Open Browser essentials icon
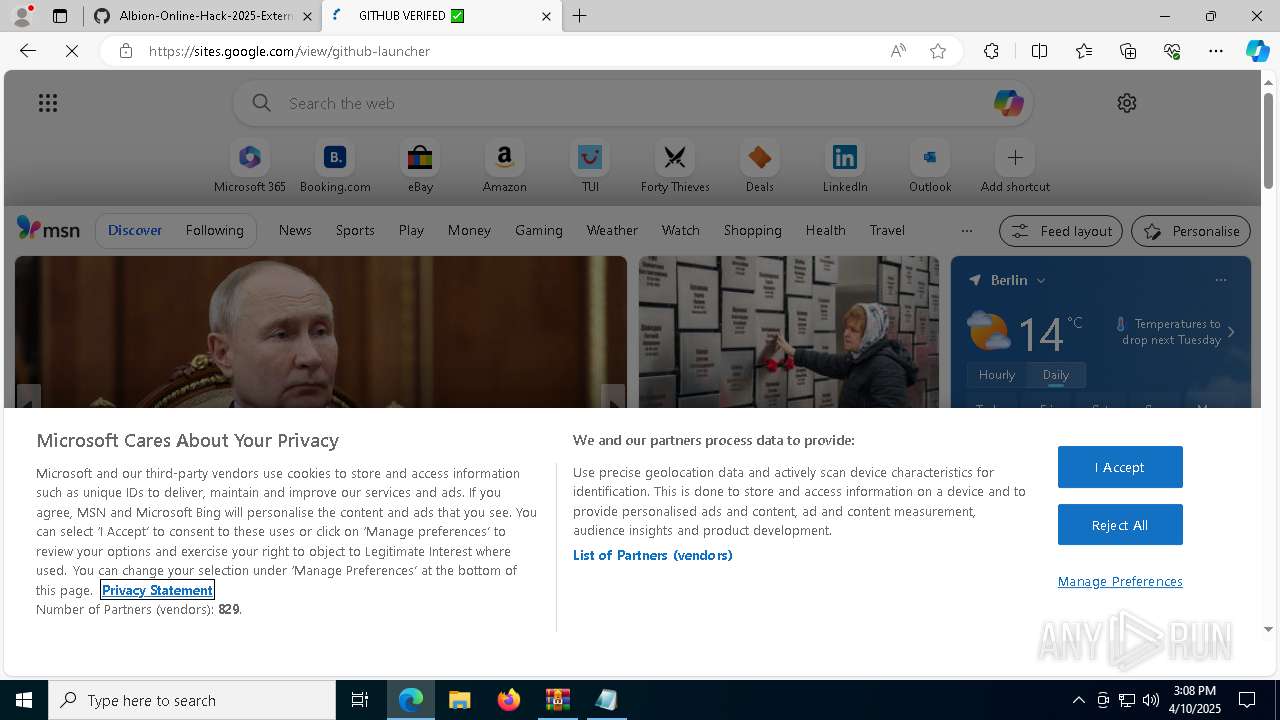Viewport: 1280px width, 720px height. (x=1172, y=51)
